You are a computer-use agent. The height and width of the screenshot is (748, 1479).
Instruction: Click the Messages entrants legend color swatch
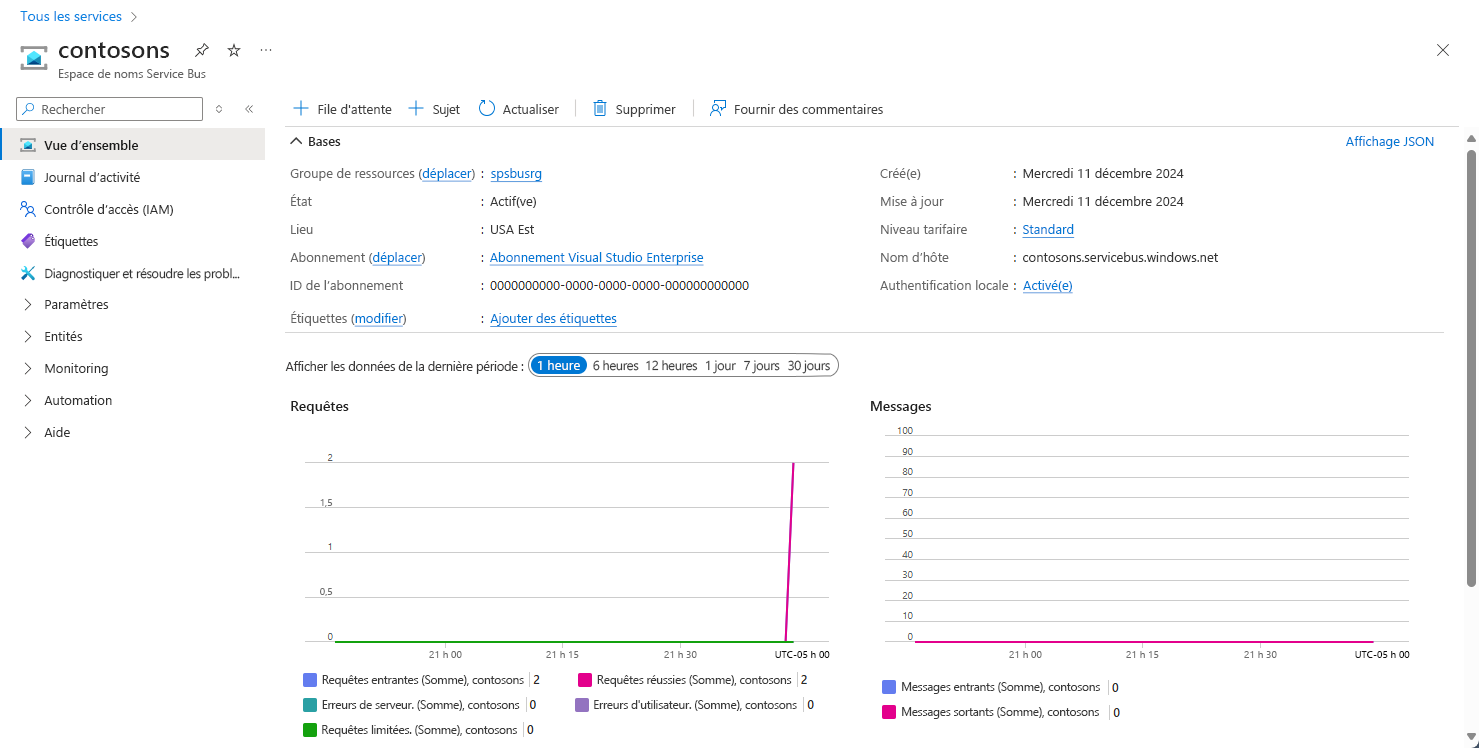889,687
